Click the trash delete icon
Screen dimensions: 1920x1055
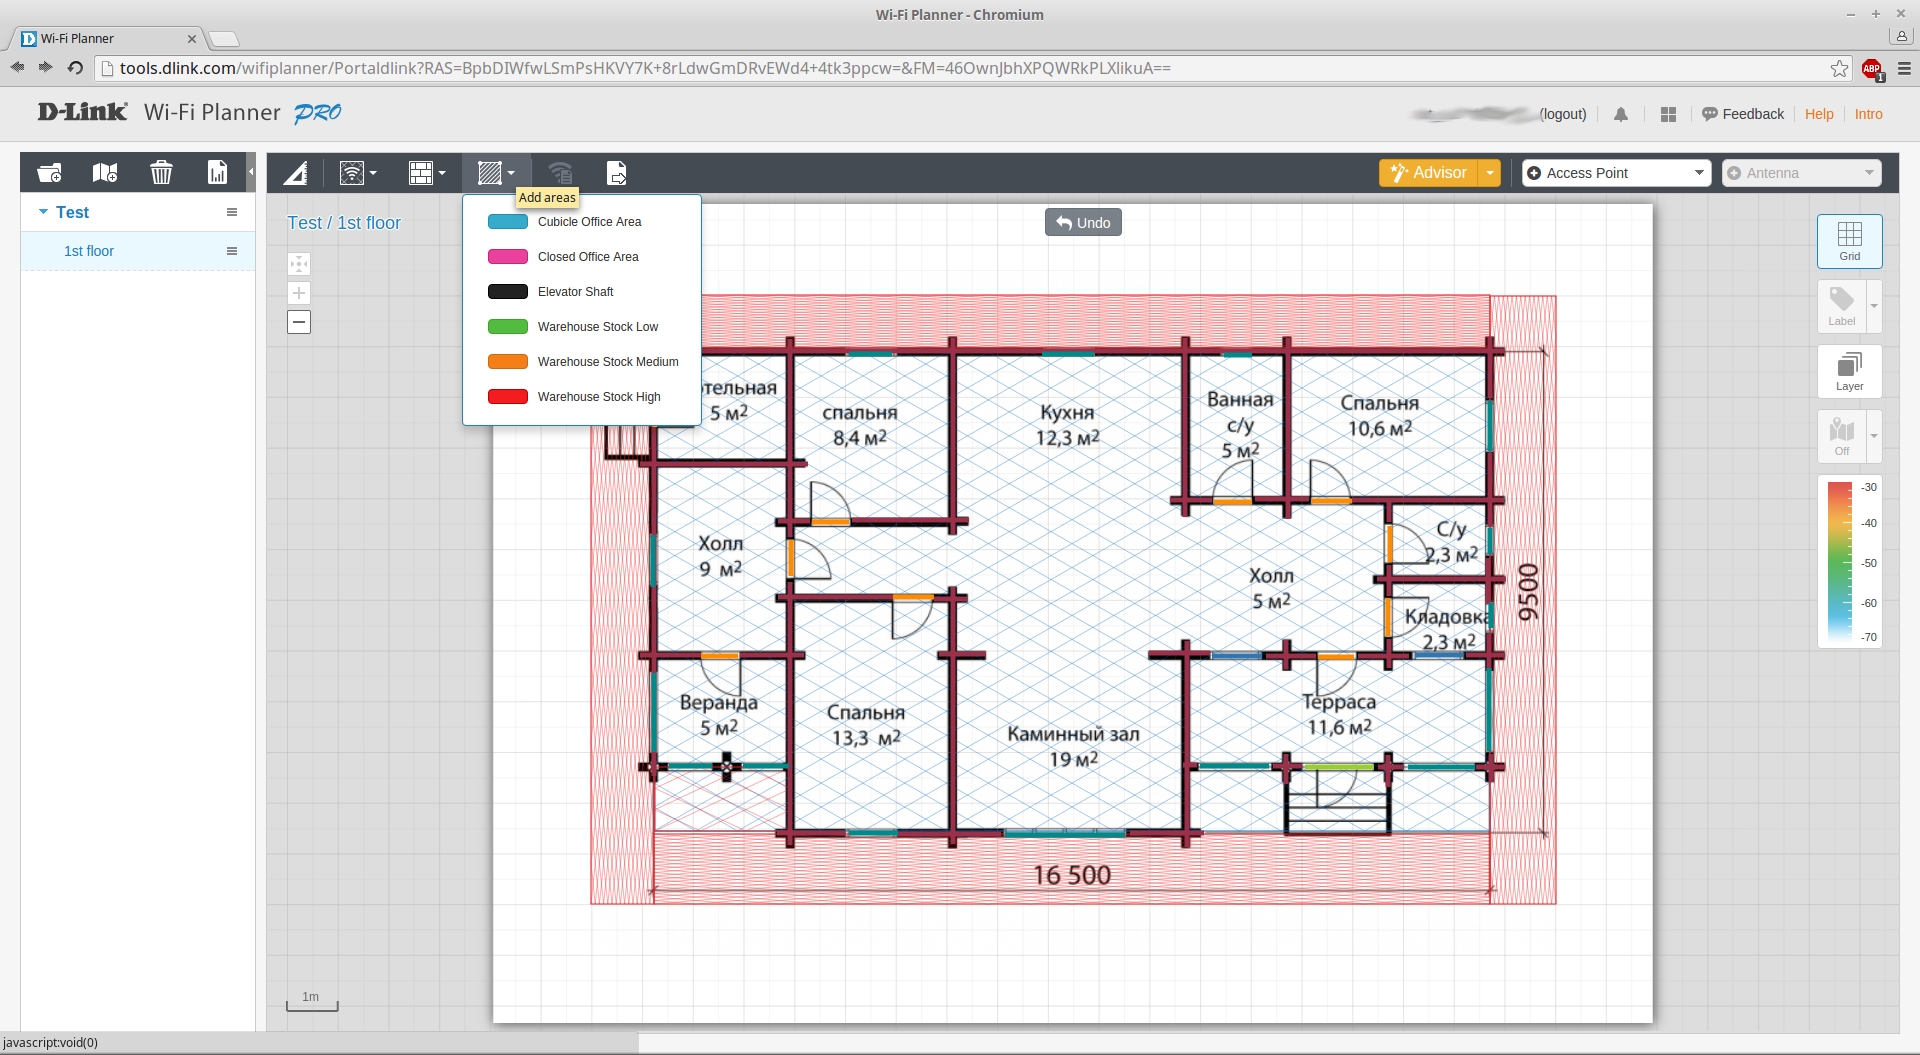click(161, 173)
